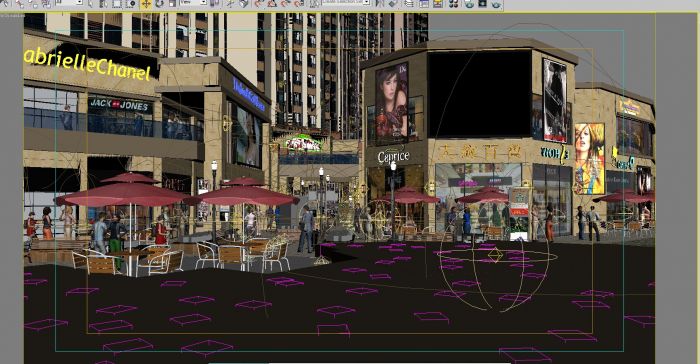700x364 pixels.
Task: Open the Curve Editor
Action: pyautogui.click(x=424, y=4)
